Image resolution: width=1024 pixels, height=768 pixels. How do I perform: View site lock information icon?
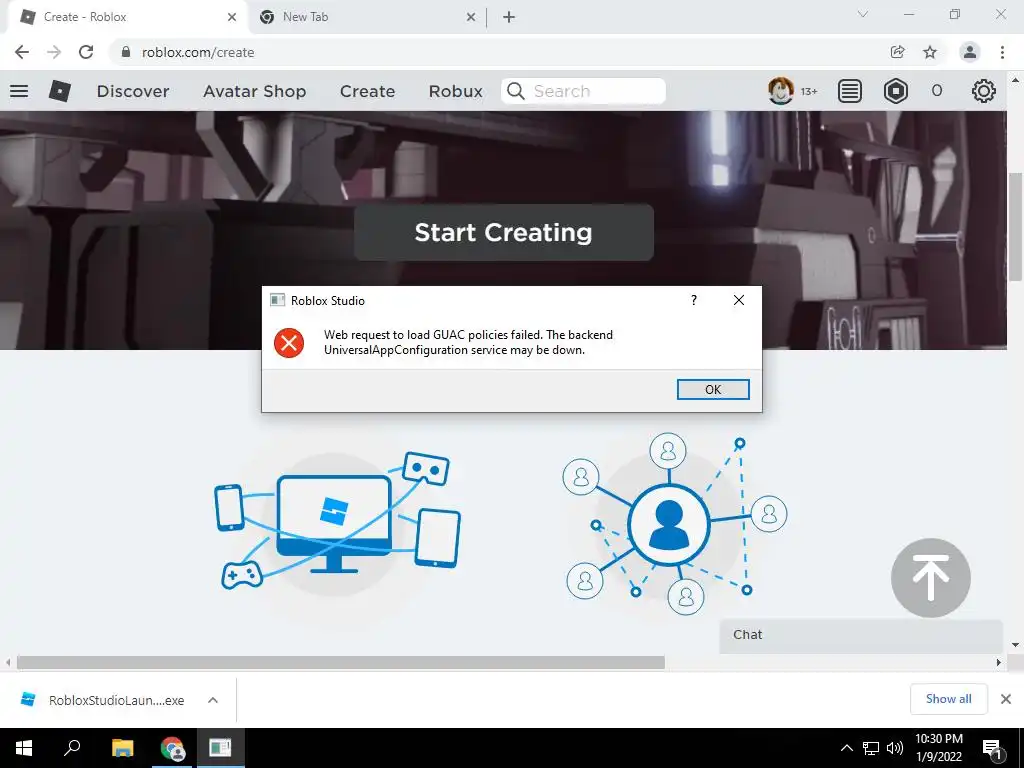click(126, 52)
